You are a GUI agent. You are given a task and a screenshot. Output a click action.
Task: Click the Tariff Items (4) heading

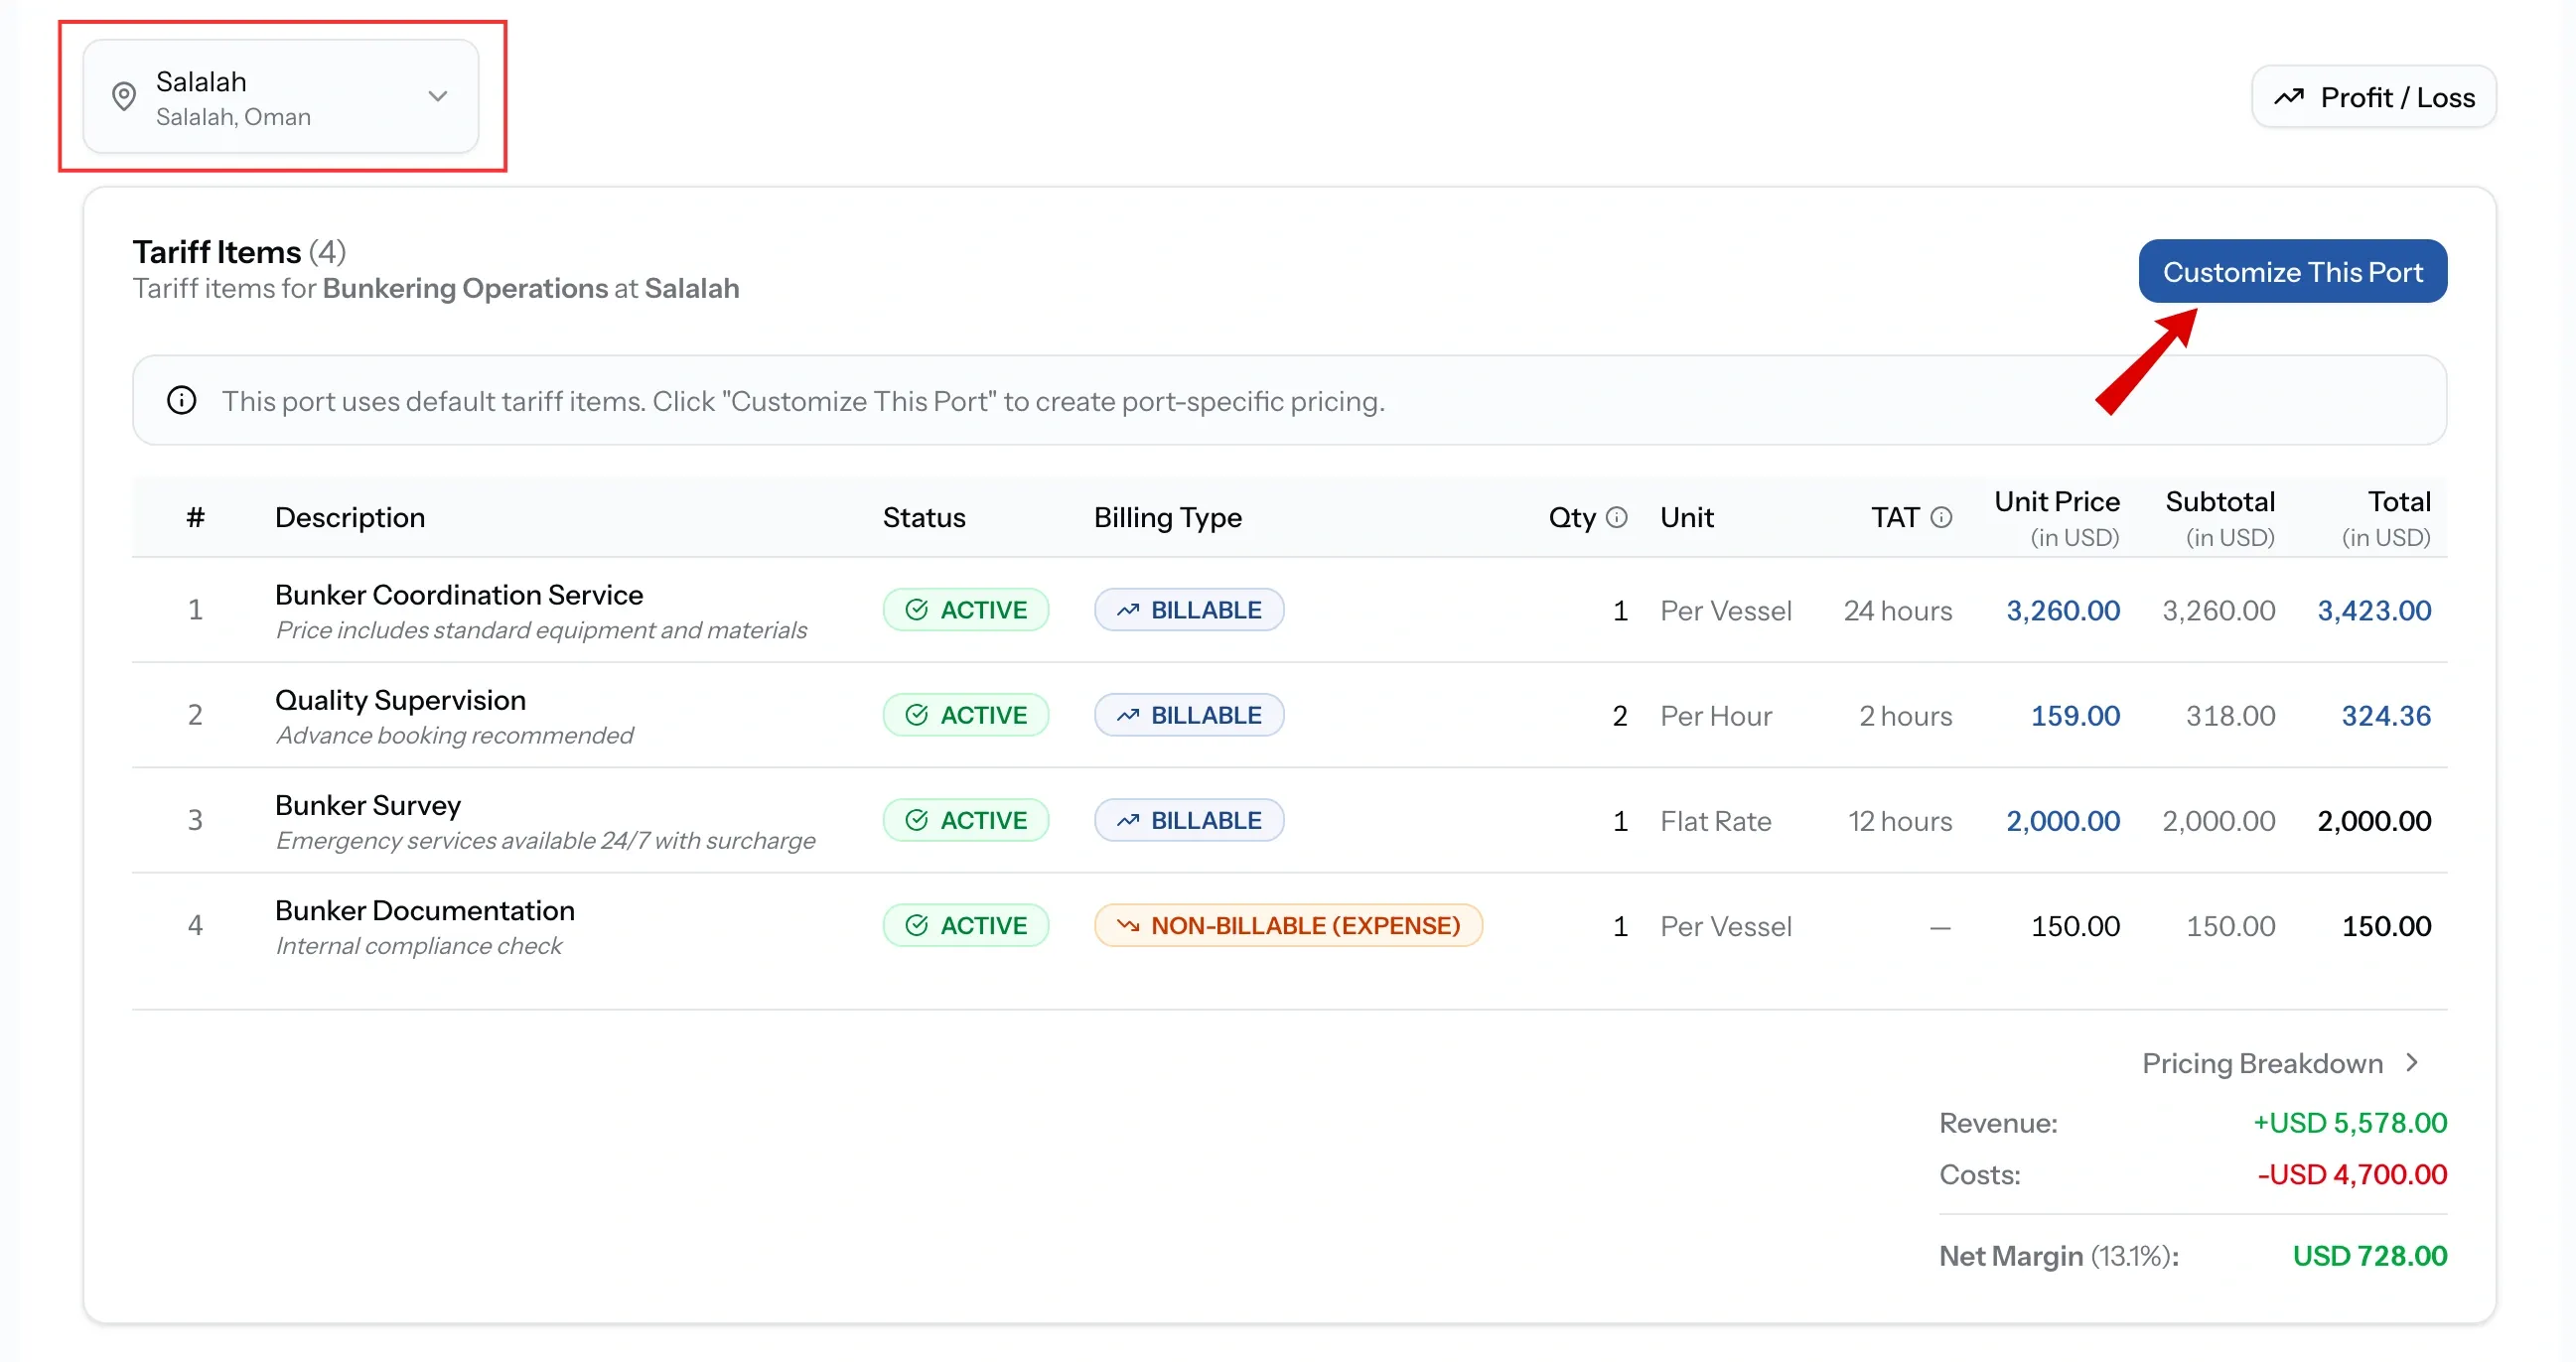tap(239, 252)
